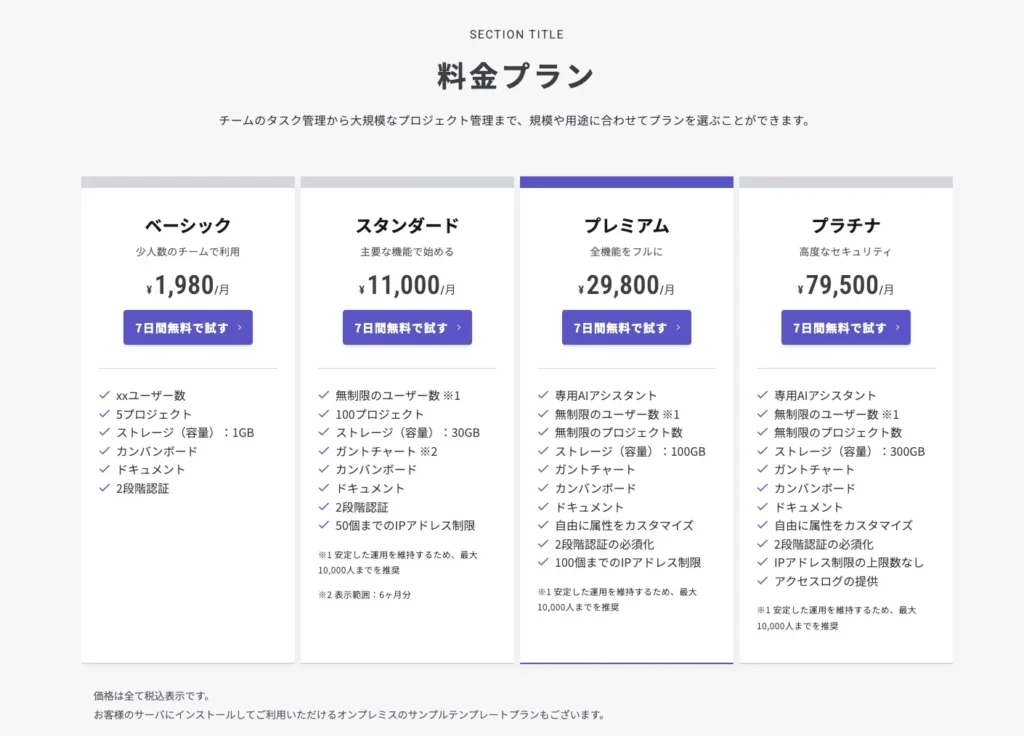Image resolution: width=1024 pixels, height=736 pixels.
Task: Click checkmark beside xxユーザー数
Action: [x=104, y=394]
